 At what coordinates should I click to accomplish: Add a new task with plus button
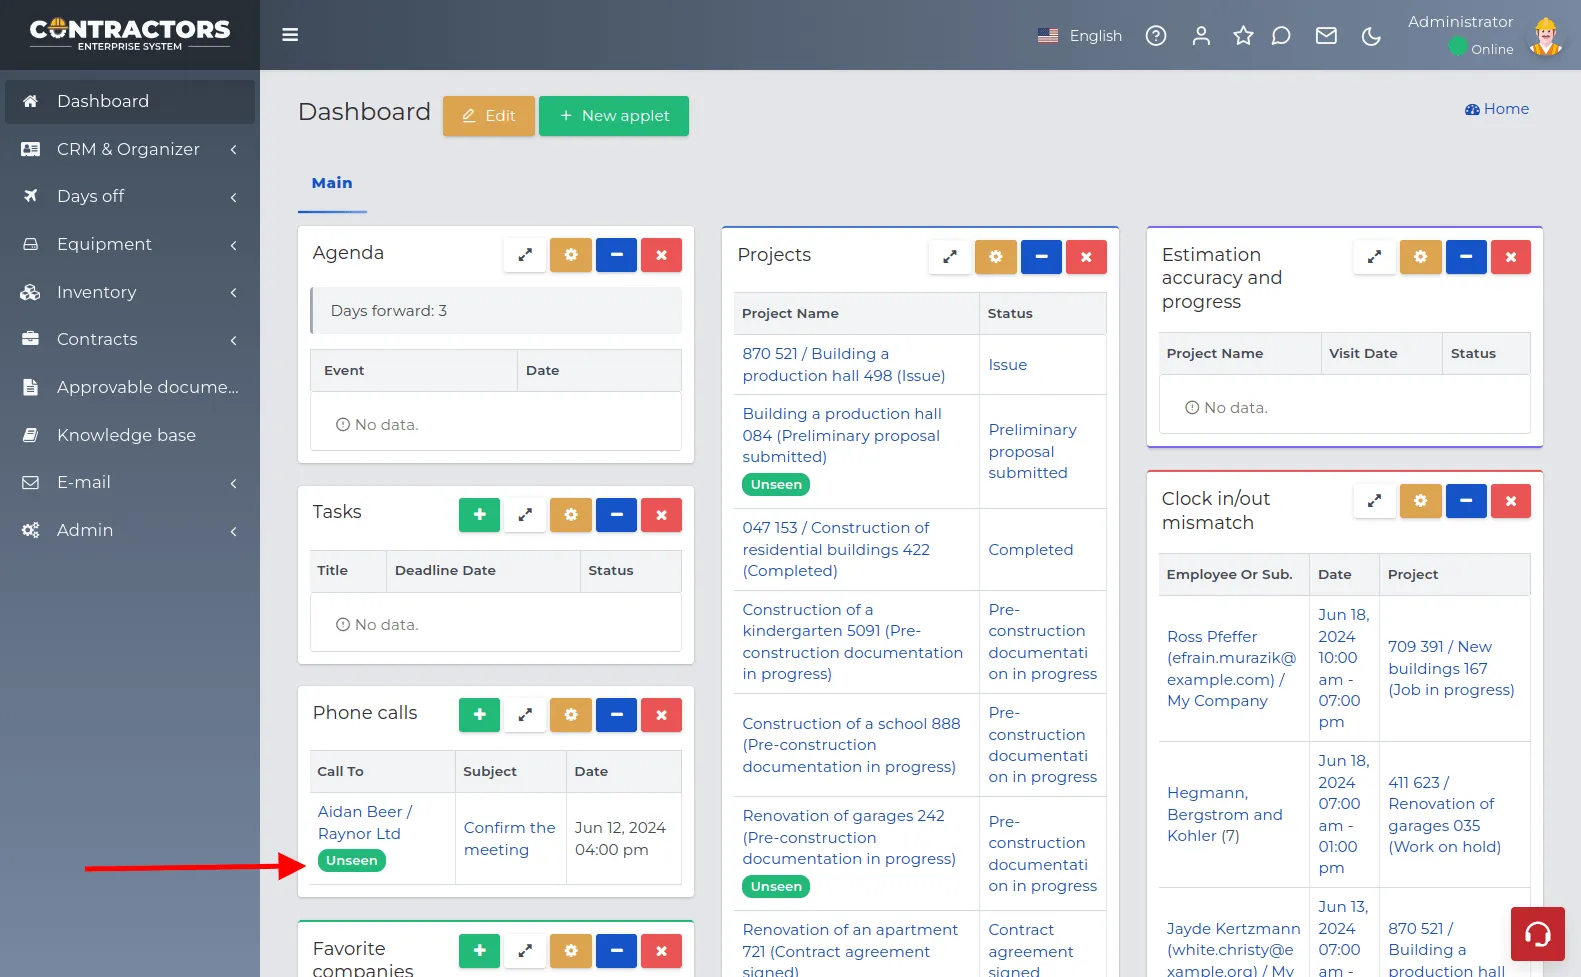pos(479,515)
